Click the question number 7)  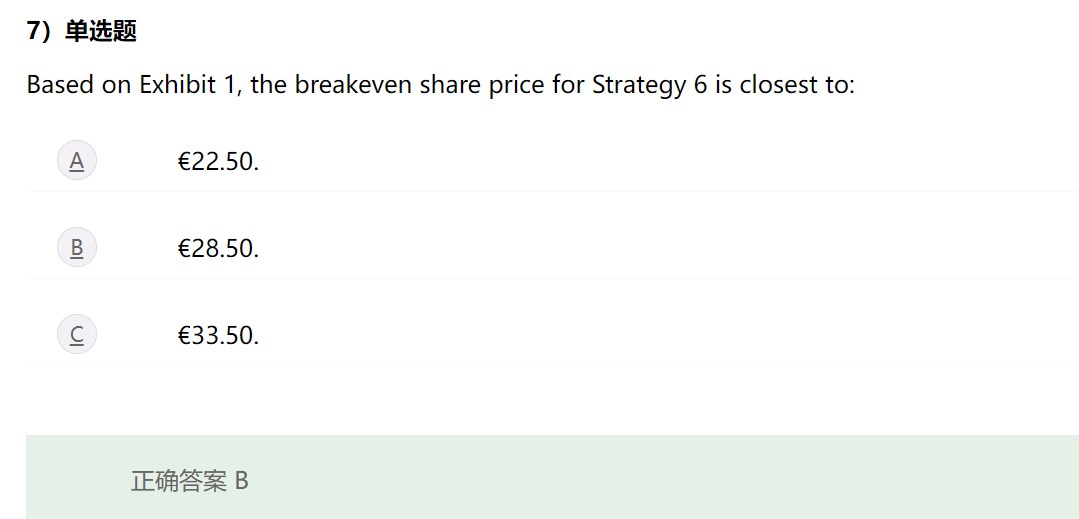[39, 32]
